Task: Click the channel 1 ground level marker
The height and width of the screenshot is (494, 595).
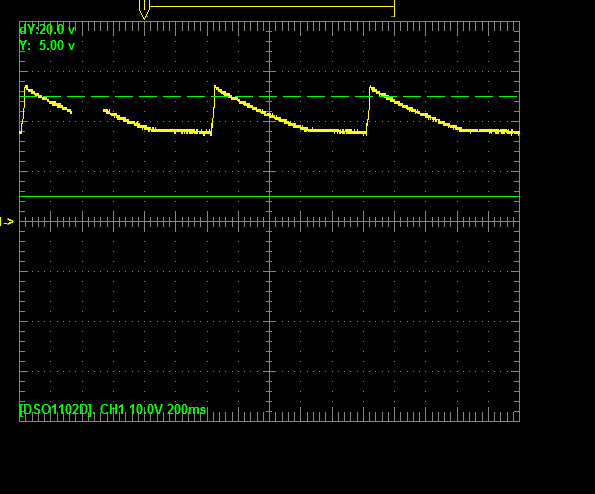Action: pyautogui.click(x=7, y=222)
